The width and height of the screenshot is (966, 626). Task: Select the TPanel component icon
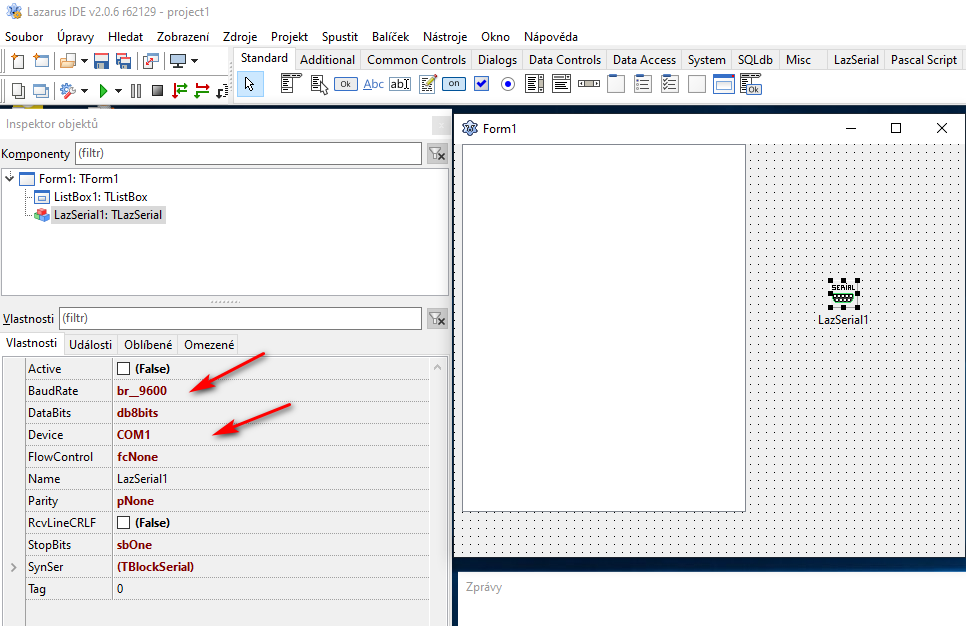697,84
